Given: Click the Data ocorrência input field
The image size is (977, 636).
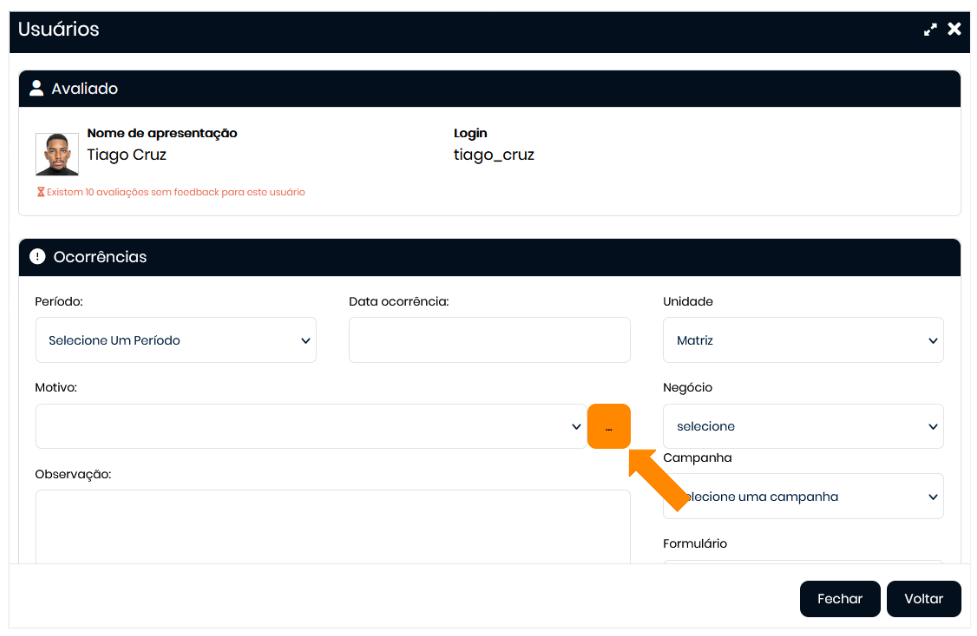Looking at the screenshot, I should pyautogui.click(x=489, y=341).
